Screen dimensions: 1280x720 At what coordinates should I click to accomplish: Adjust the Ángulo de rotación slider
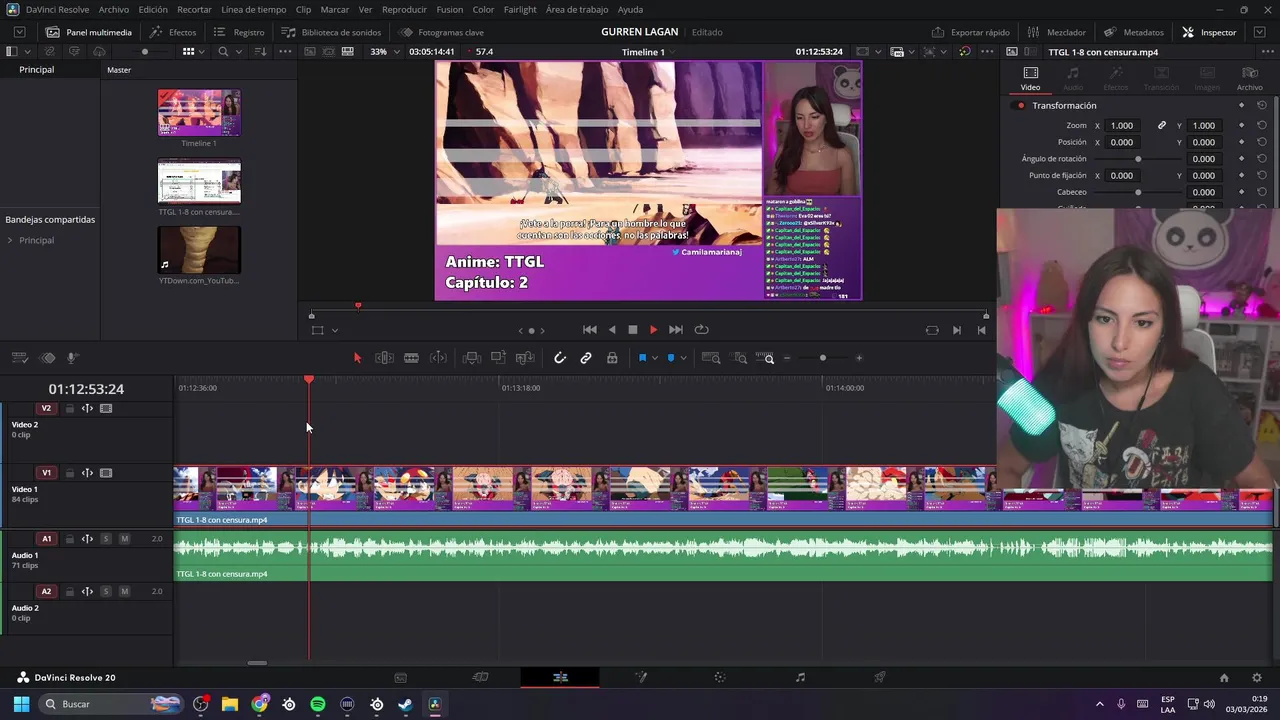pos(1138,159)
